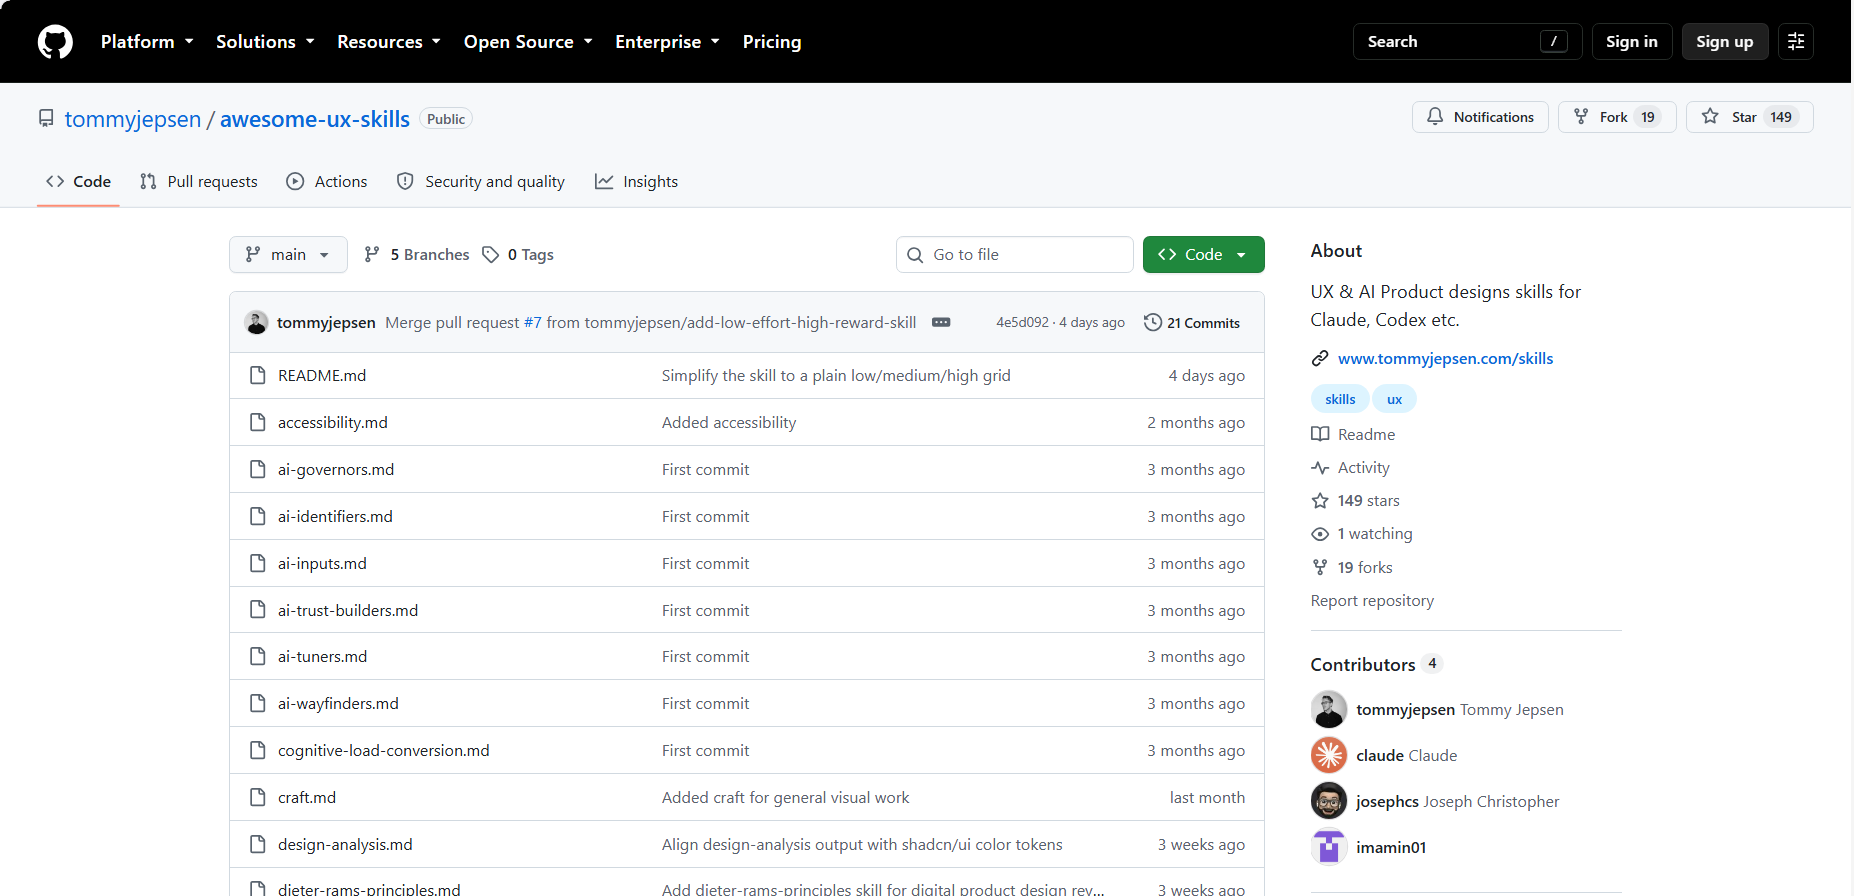This screenshot has width=1854, height=896.
Task: Click the branches icon beside 5 Branches
Action: (x=372, y=255)
